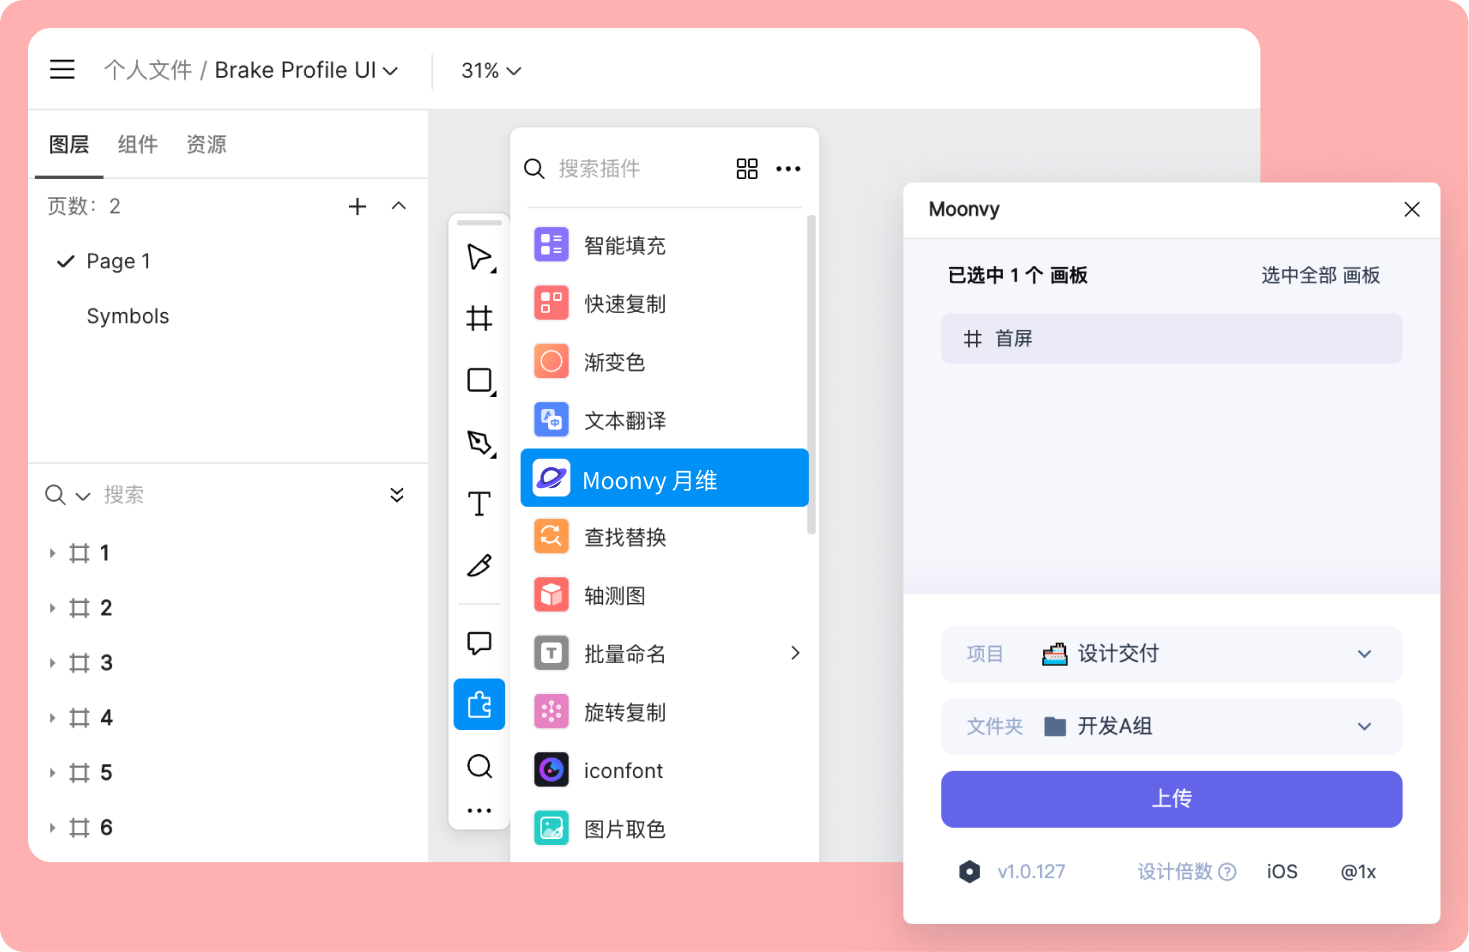Click the 个人文件 breadcrumb link
The image size is (1469, 952).
[148, 70]
